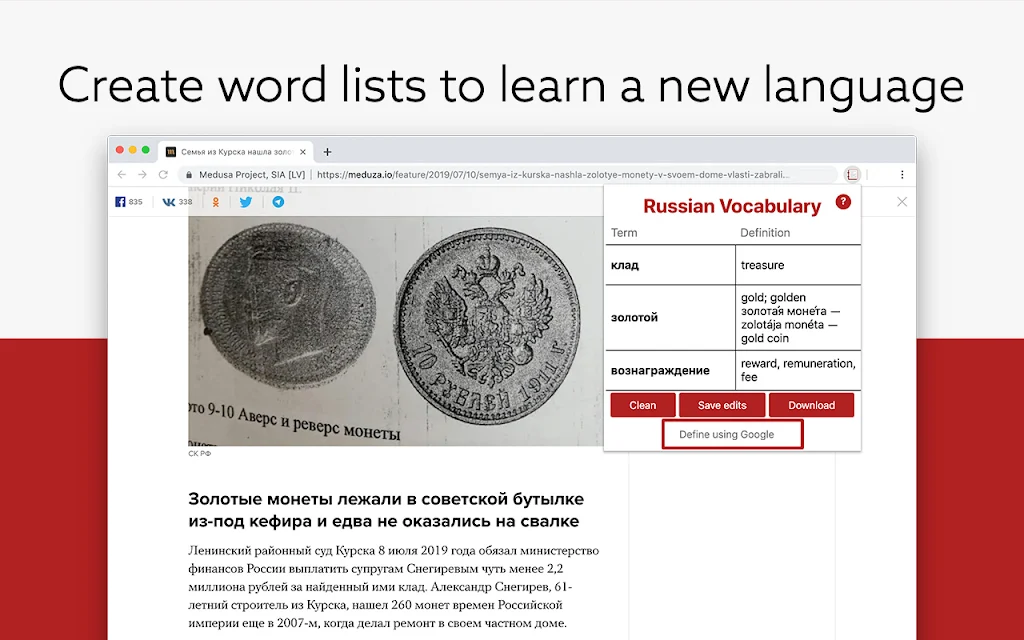Click the red macOS close window button
This screenshot has width=1024, height=640.
point(120,150)
